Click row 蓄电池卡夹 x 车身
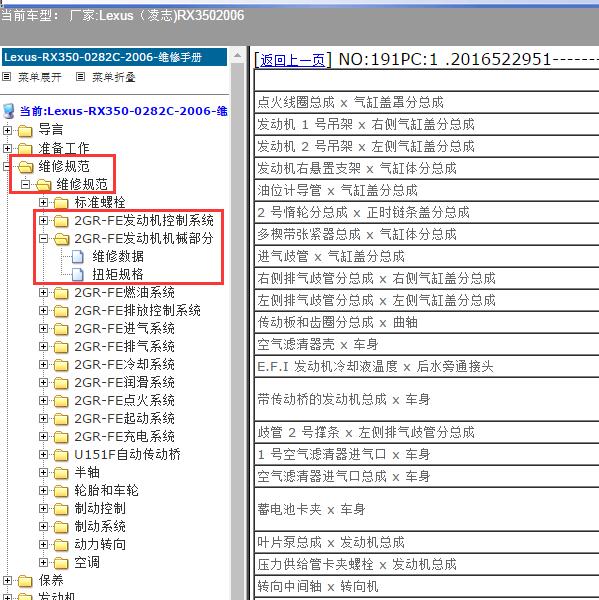 point(427,509)
